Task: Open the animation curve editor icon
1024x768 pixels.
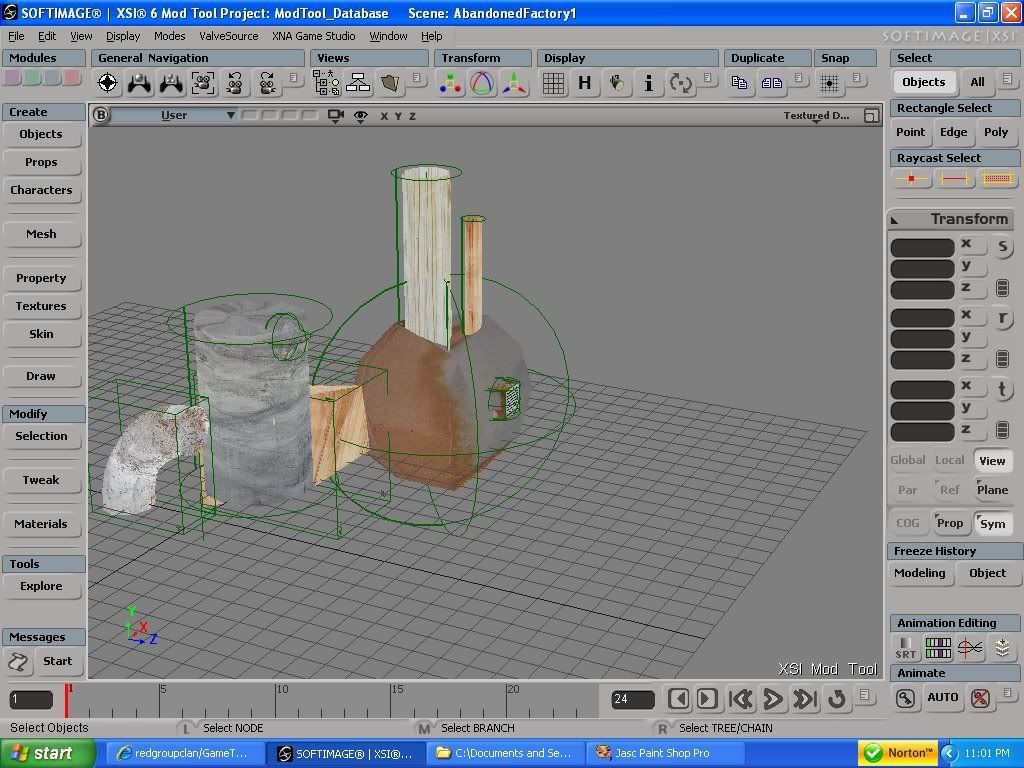Action: [x=970, y=648]
